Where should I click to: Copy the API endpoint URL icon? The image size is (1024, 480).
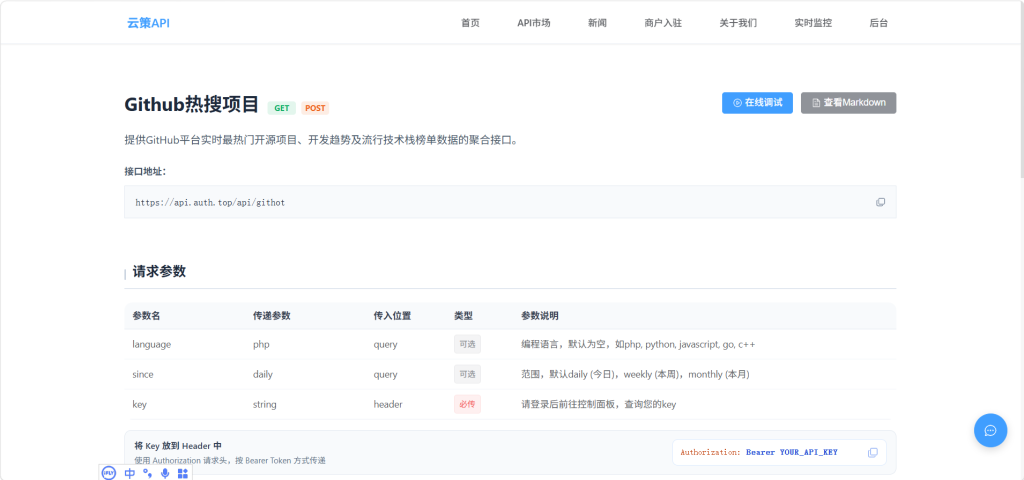point(880,202)
